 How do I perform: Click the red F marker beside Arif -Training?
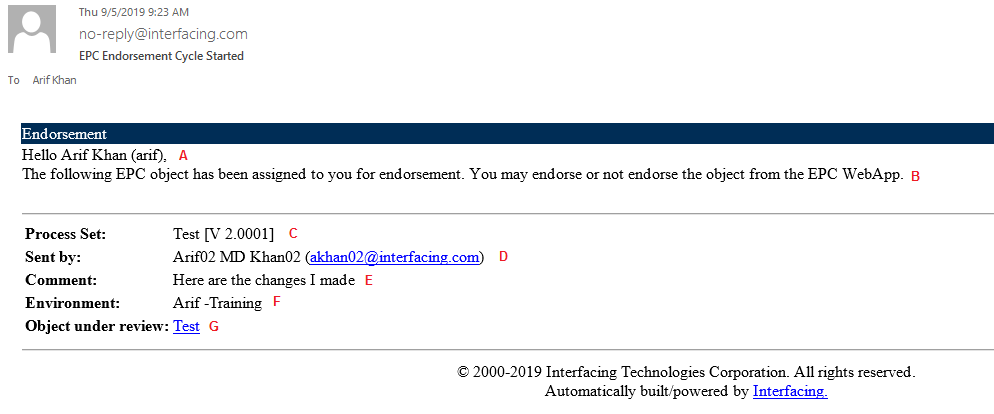pos(277,302)
